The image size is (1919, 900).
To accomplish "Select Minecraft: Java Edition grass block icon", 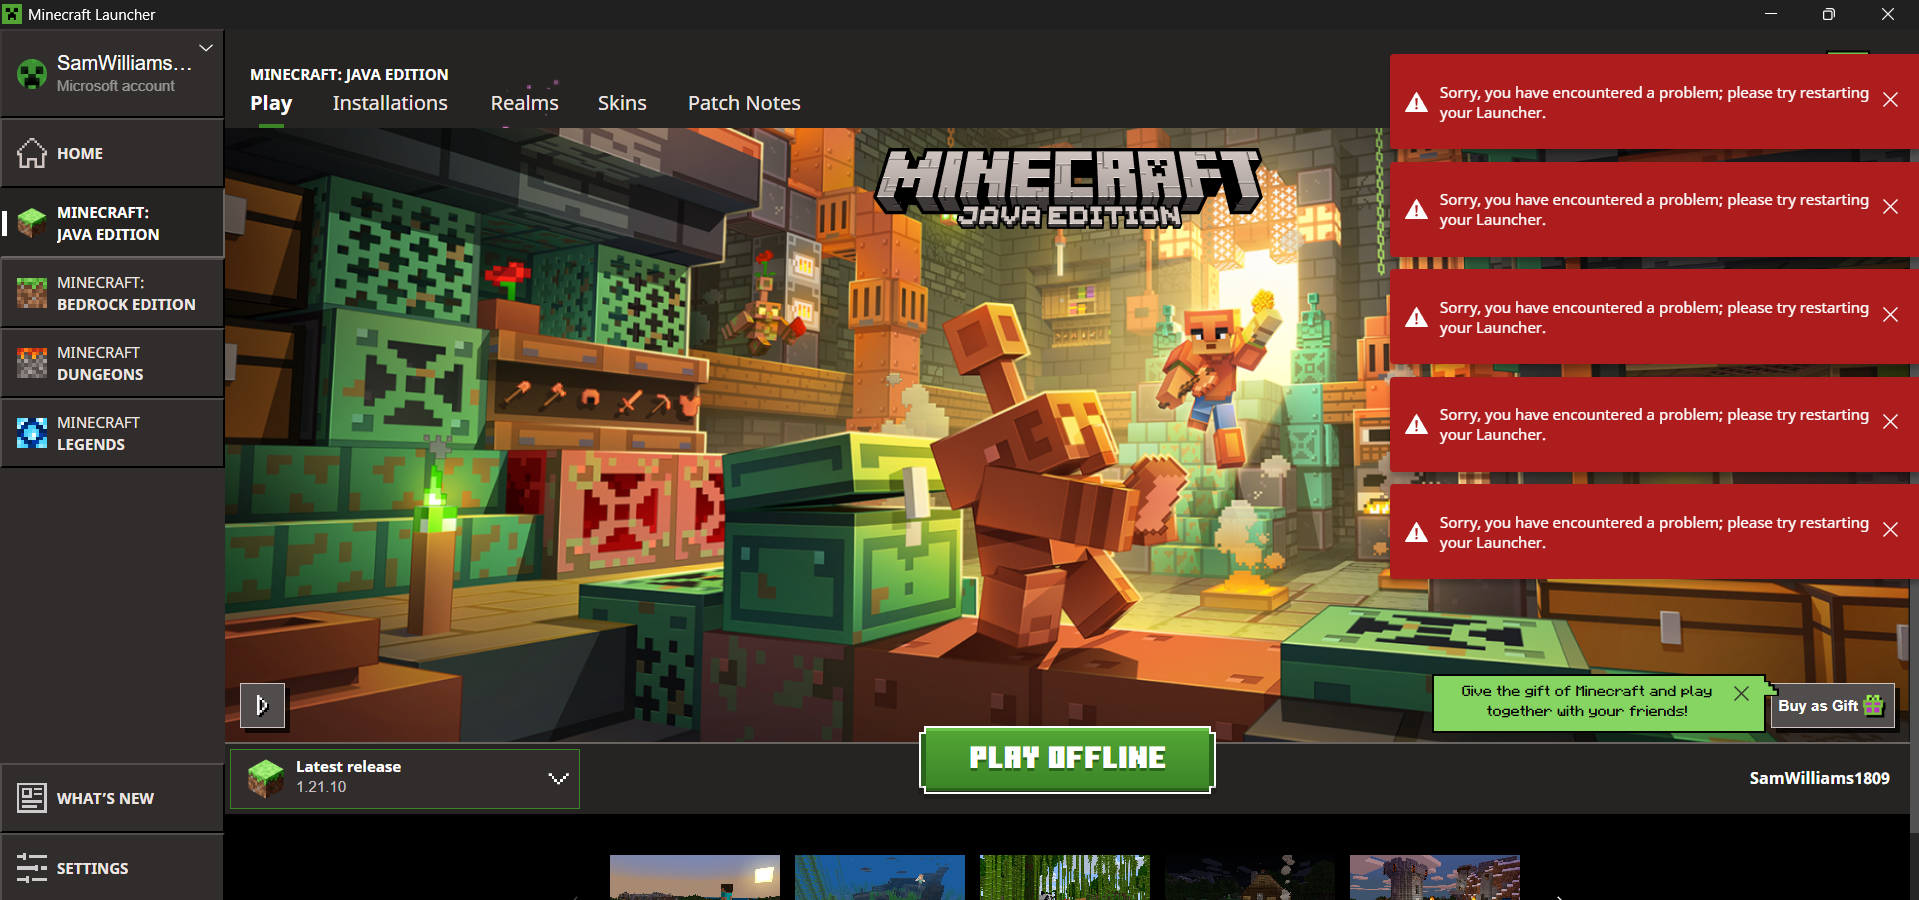I will (32, 223).
